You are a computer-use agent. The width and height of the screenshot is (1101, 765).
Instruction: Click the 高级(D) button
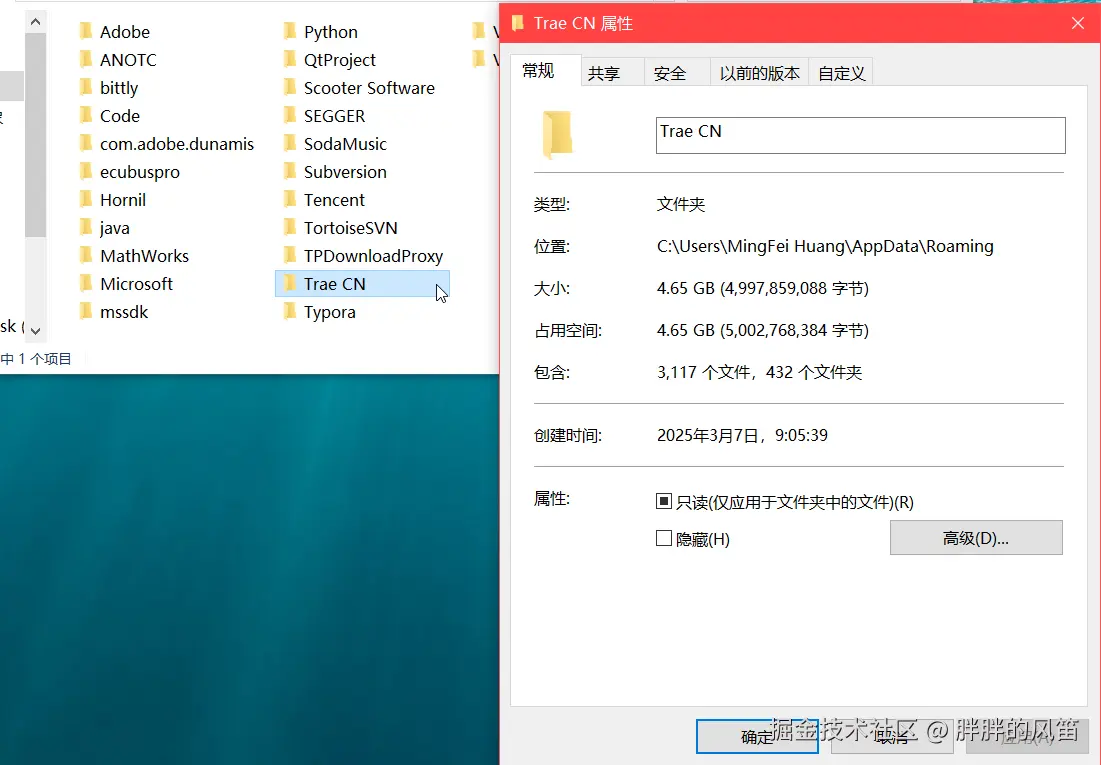click(975, 538)
